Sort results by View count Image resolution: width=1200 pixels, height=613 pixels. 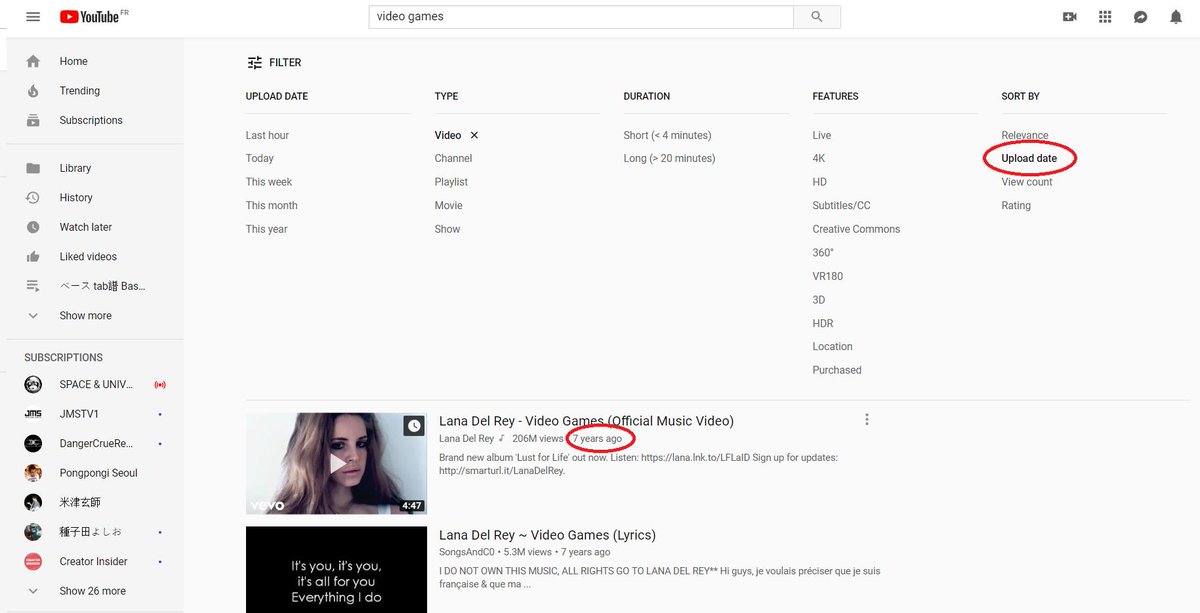(x=1027, y=182)
